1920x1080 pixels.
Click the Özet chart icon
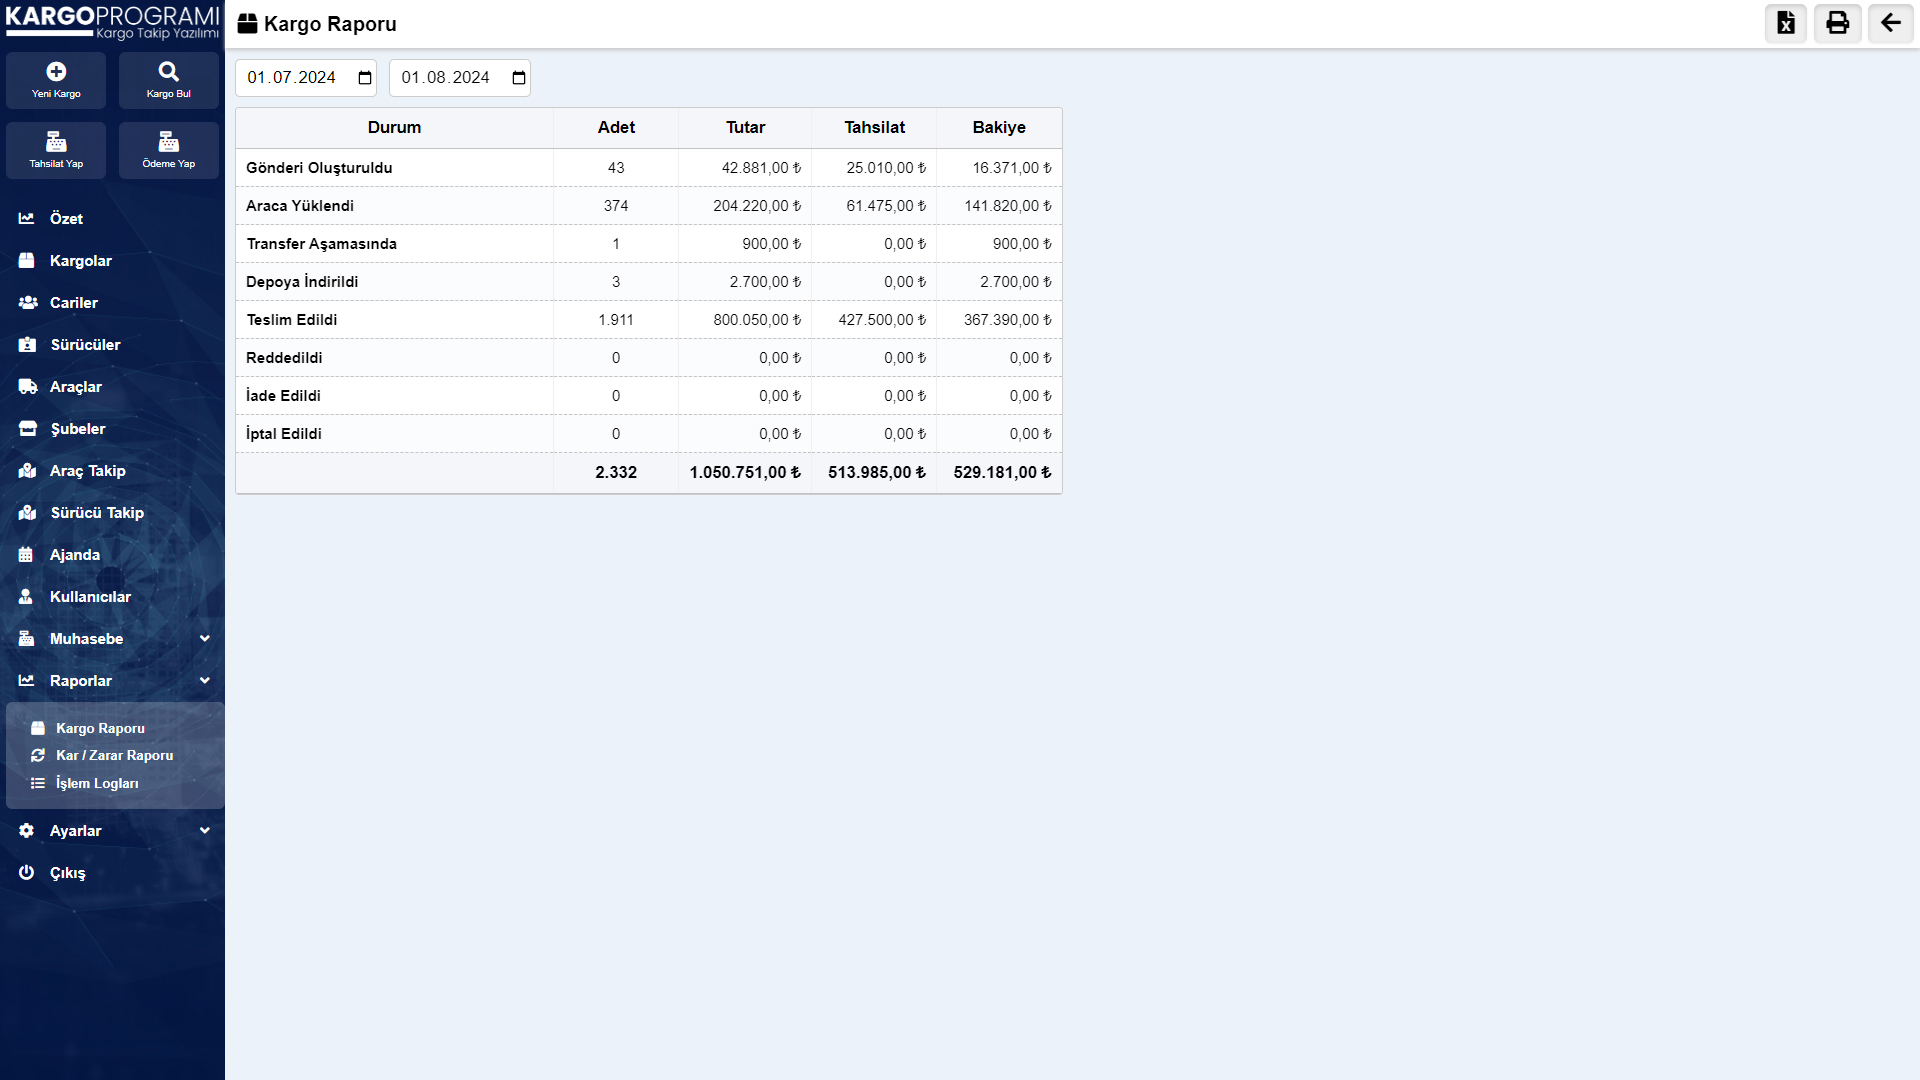[27, 218]
